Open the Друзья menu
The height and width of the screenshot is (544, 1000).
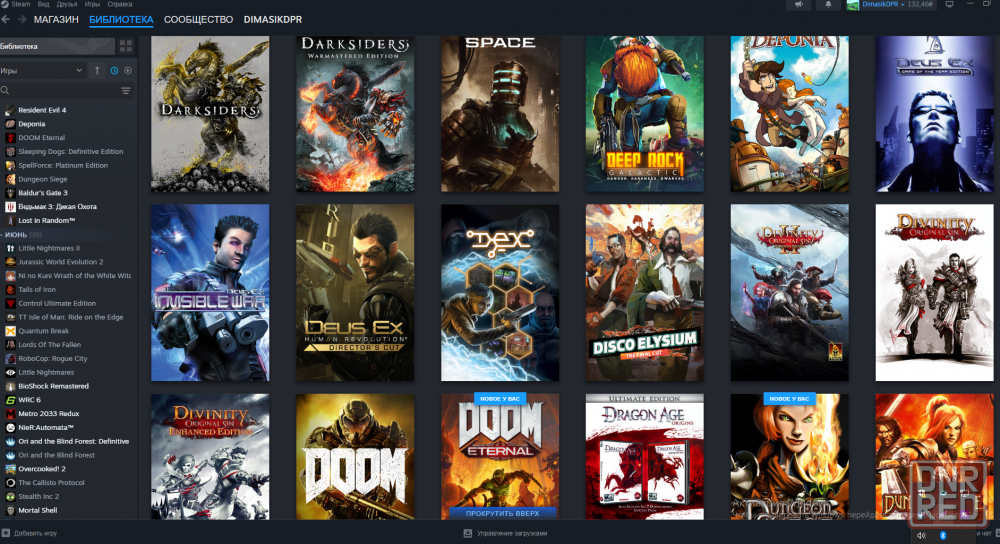click(x=67, y=4)
